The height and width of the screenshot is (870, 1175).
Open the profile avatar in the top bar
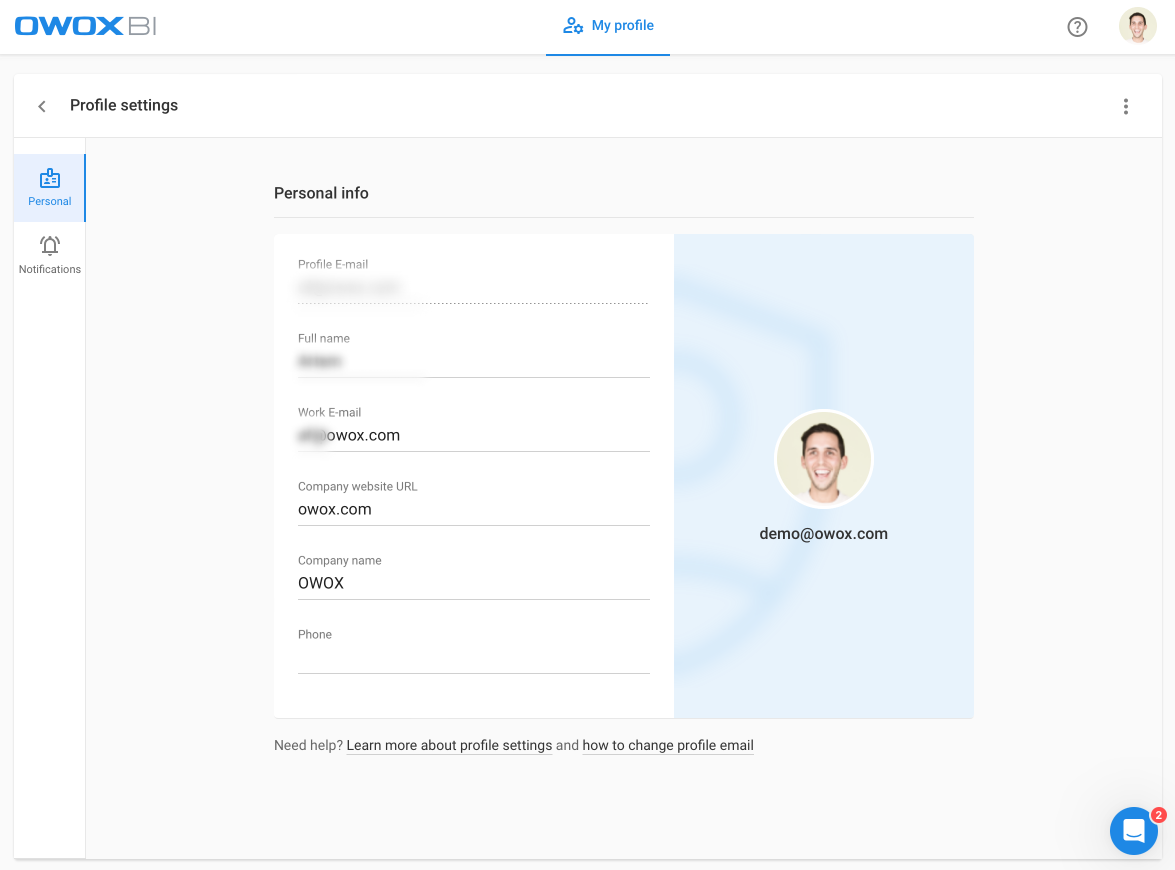point(1137,26)
